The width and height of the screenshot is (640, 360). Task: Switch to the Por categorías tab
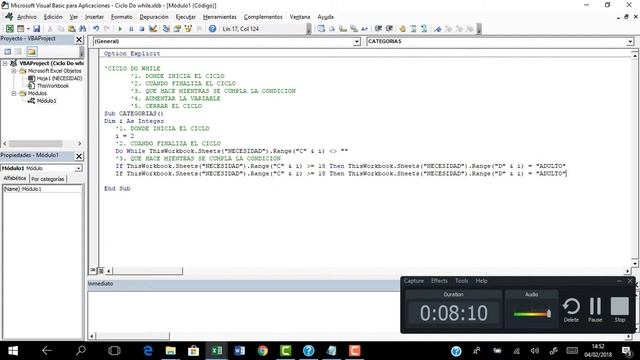point(48,179)
